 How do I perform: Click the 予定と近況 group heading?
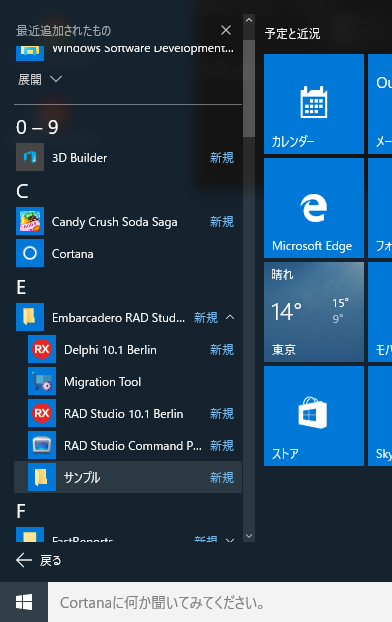(292, 34)
